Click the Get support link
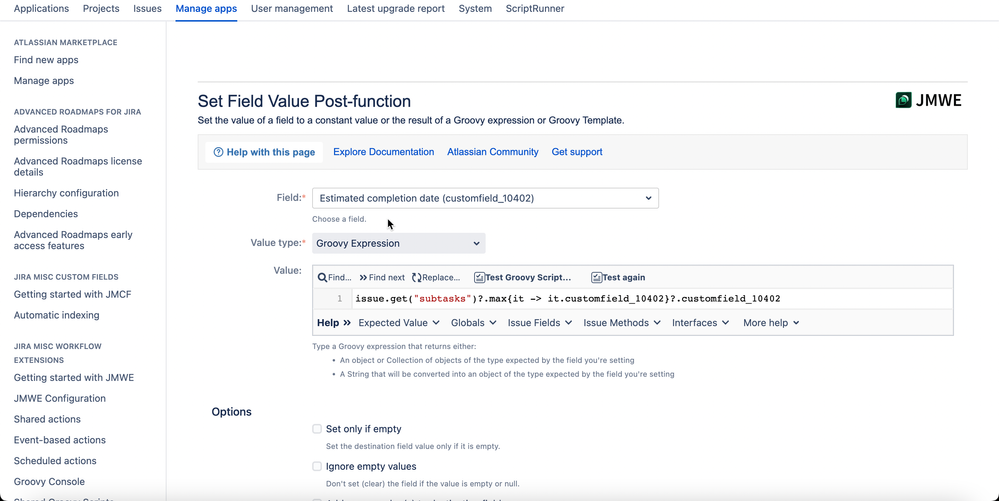Screen dimensions: 999x501 tap(577, 152)
